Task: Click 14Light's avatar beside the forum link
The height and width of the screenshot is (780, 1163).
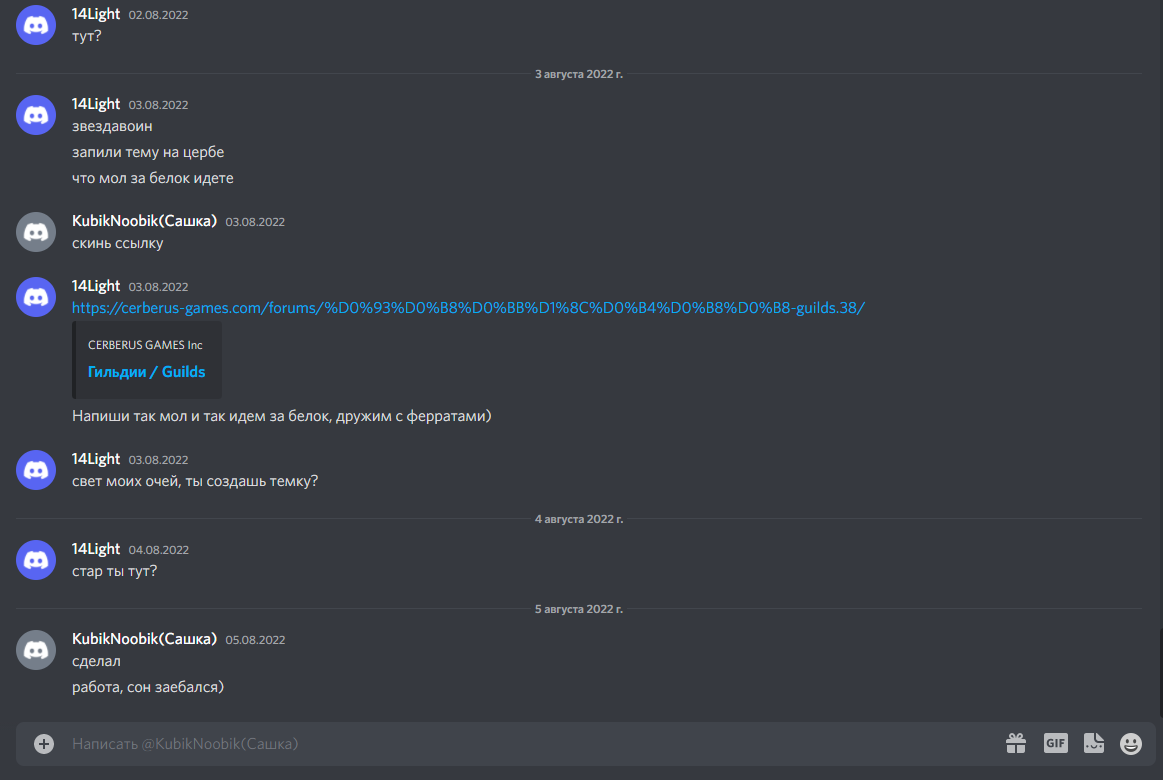Action: [36, 297]
